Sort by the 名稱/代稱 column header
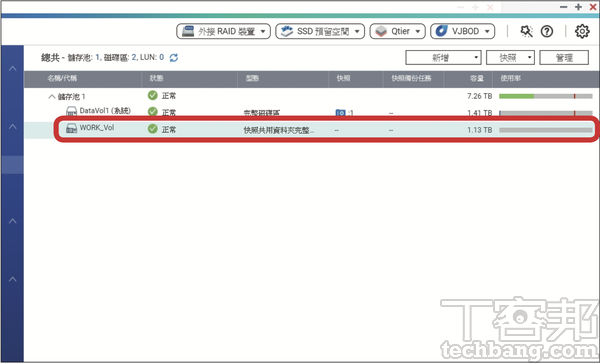 (62, 78)
